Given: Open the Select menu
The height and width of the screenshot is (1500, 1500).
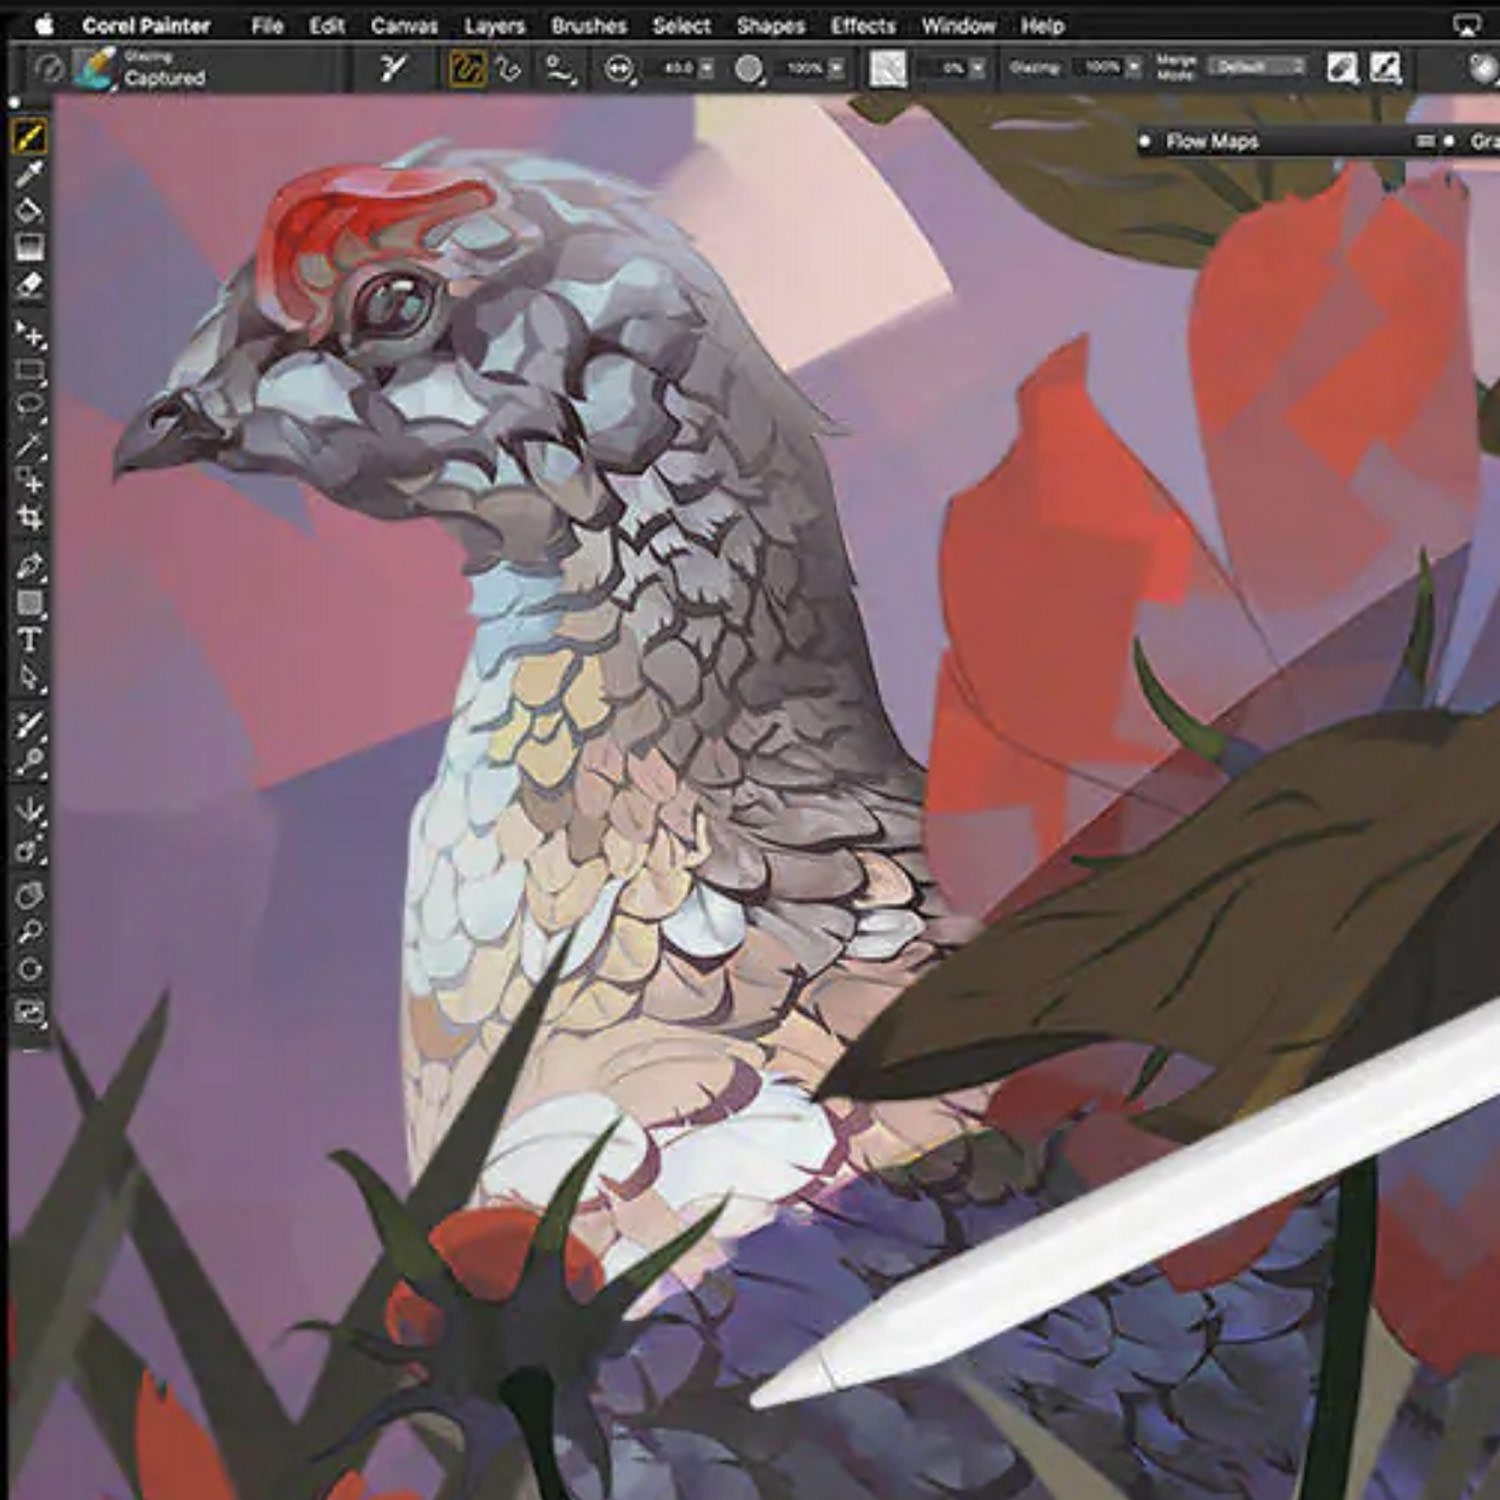Looking at the screenshot, I should click(681, 25).
